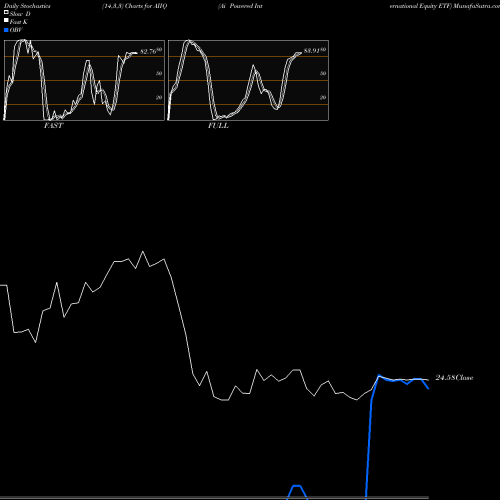Screen dimensions: 500x500
Task: Select the 'Fast K' legend label
Action: 19,22
